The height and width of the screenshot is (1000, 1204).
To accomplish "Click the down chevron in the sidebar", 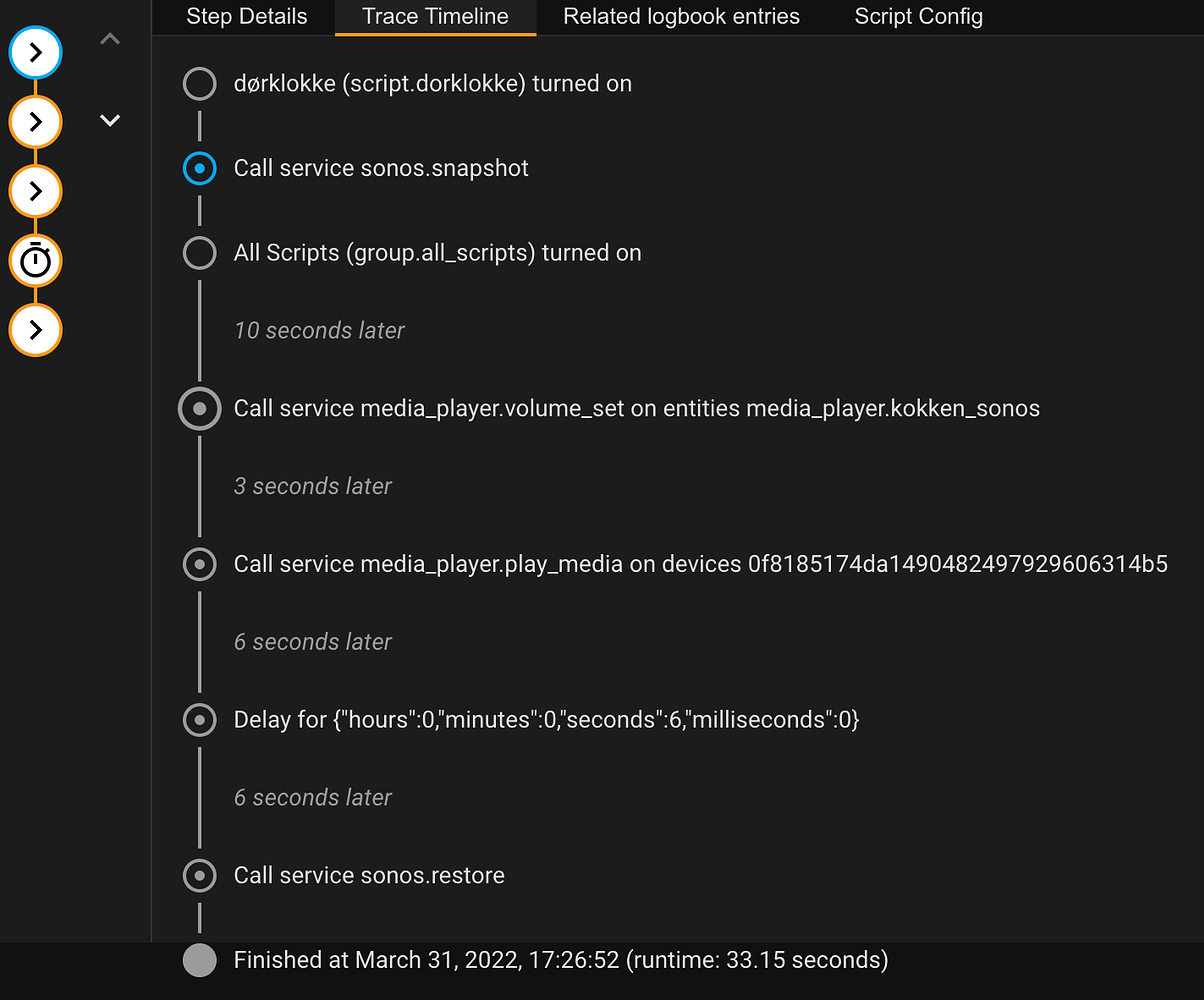I will pyautogui.click(x=110, y=120).
